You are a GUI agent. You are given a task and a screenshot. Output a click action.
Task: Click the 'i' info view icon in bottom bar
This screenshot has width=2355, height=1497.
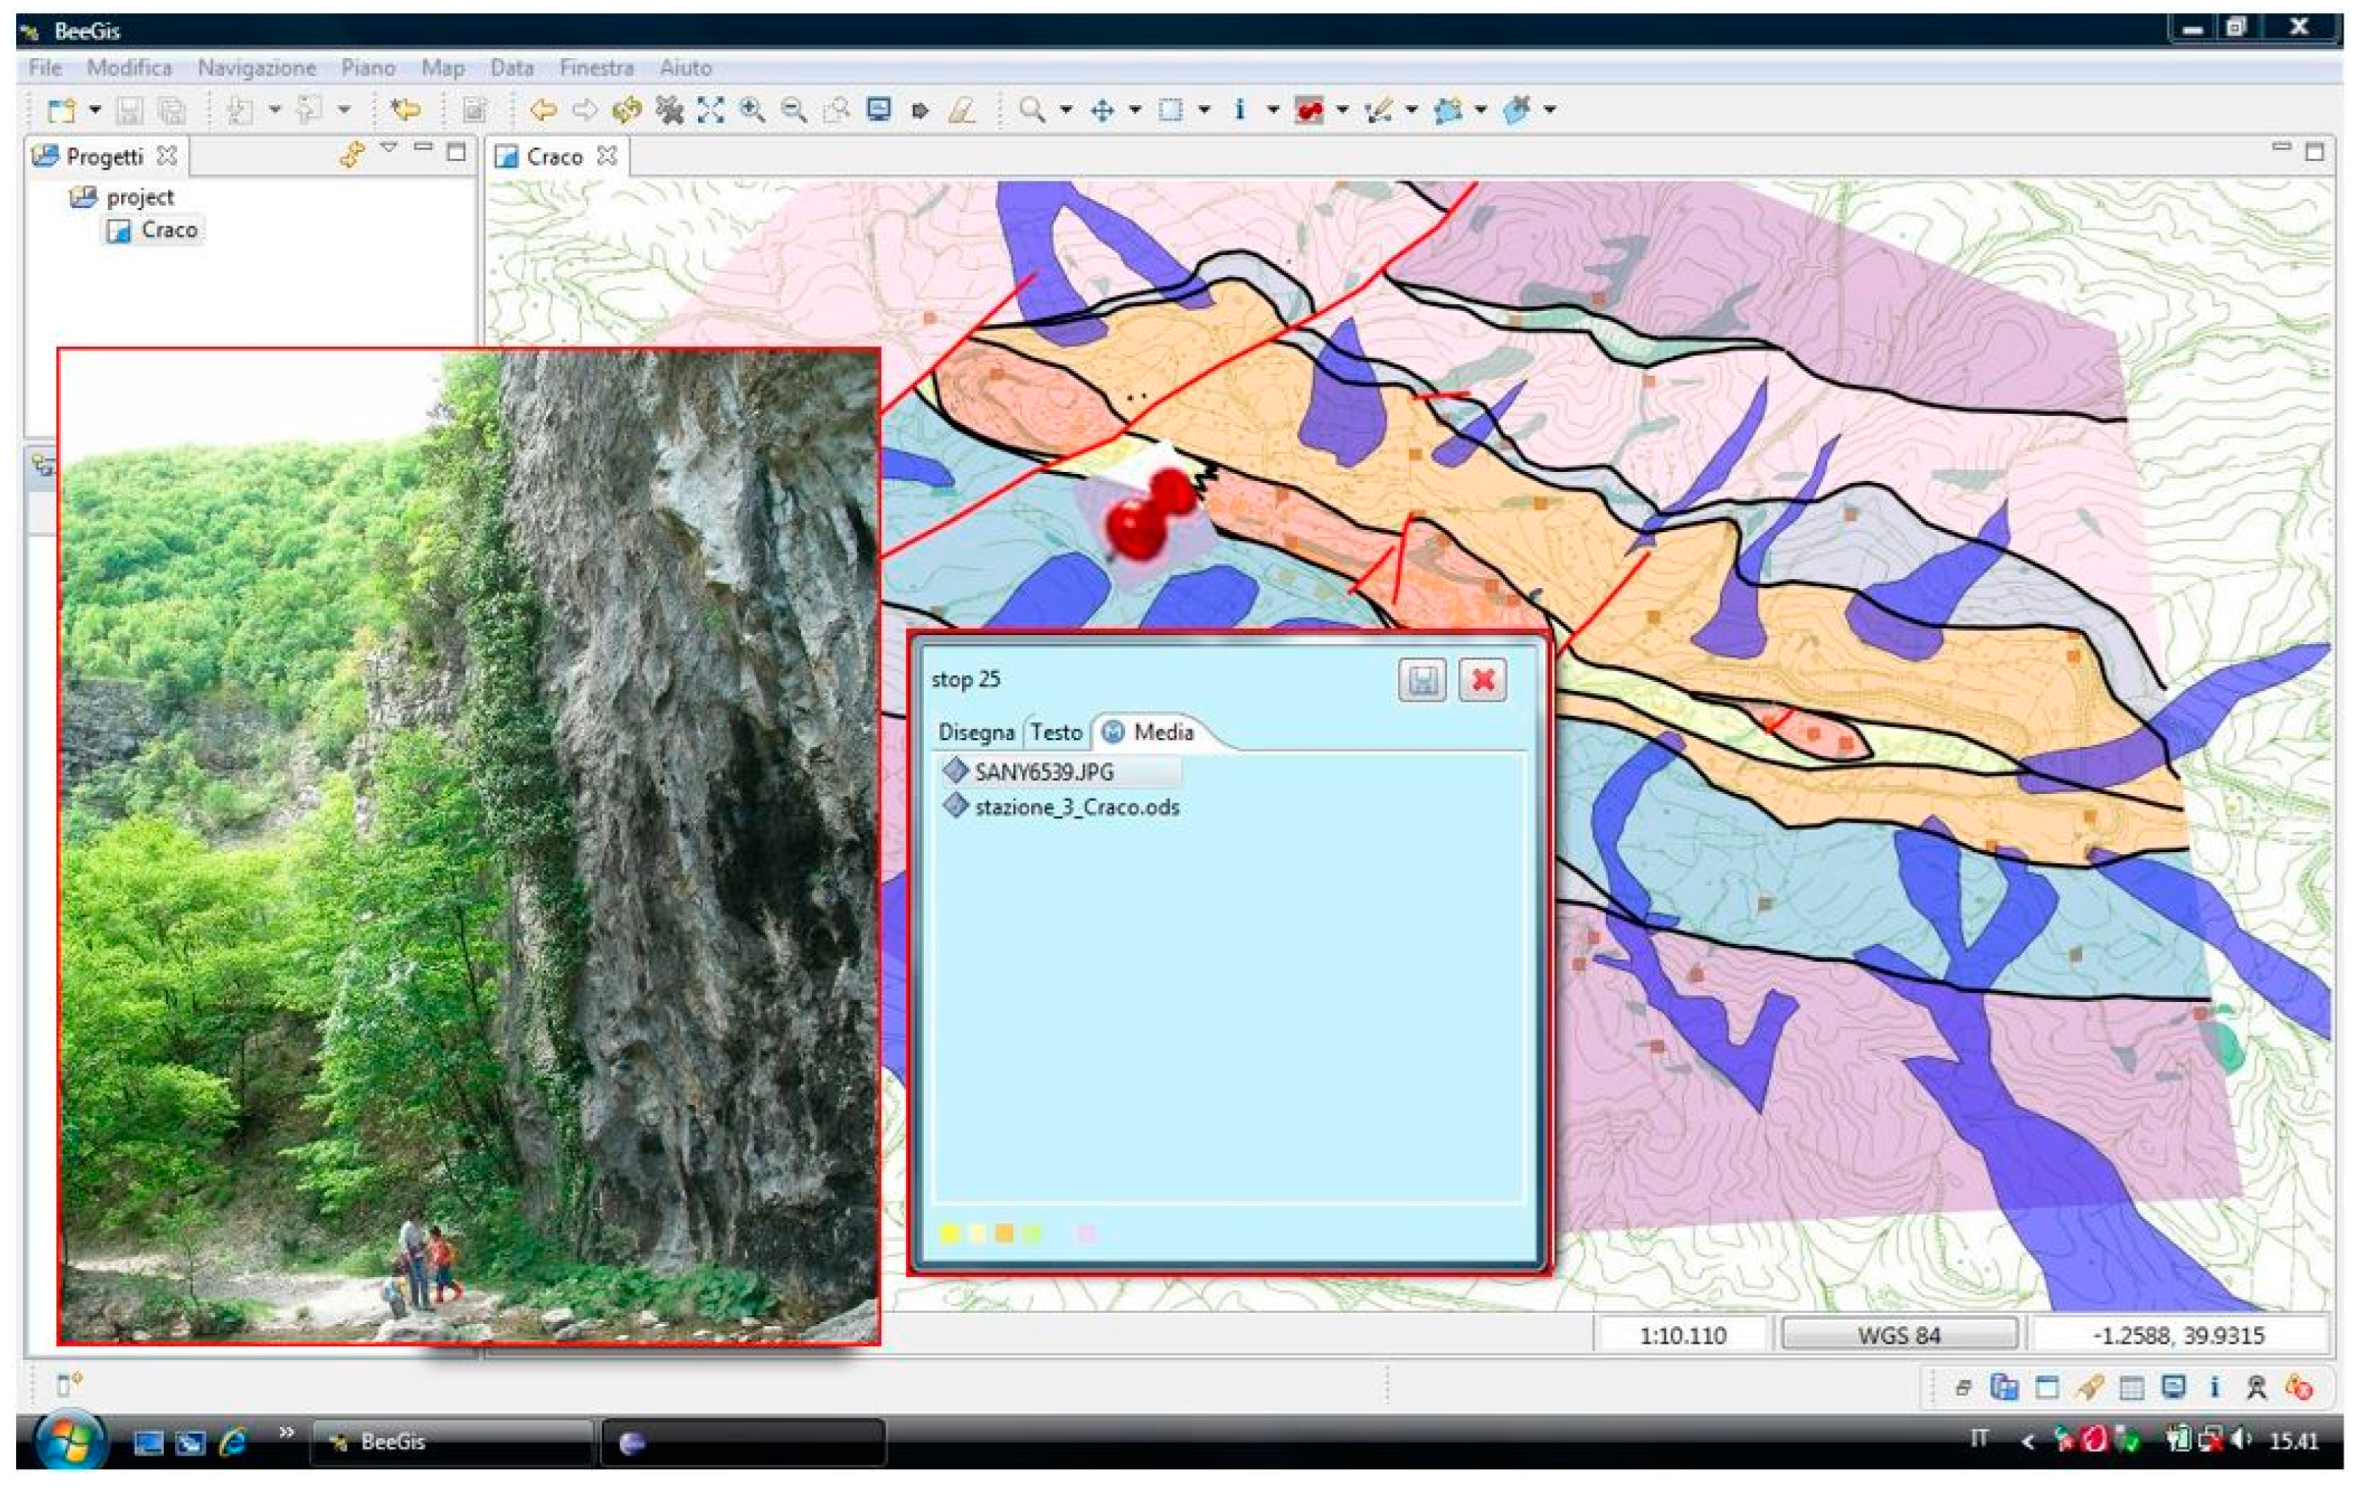coord(2214,1387)
